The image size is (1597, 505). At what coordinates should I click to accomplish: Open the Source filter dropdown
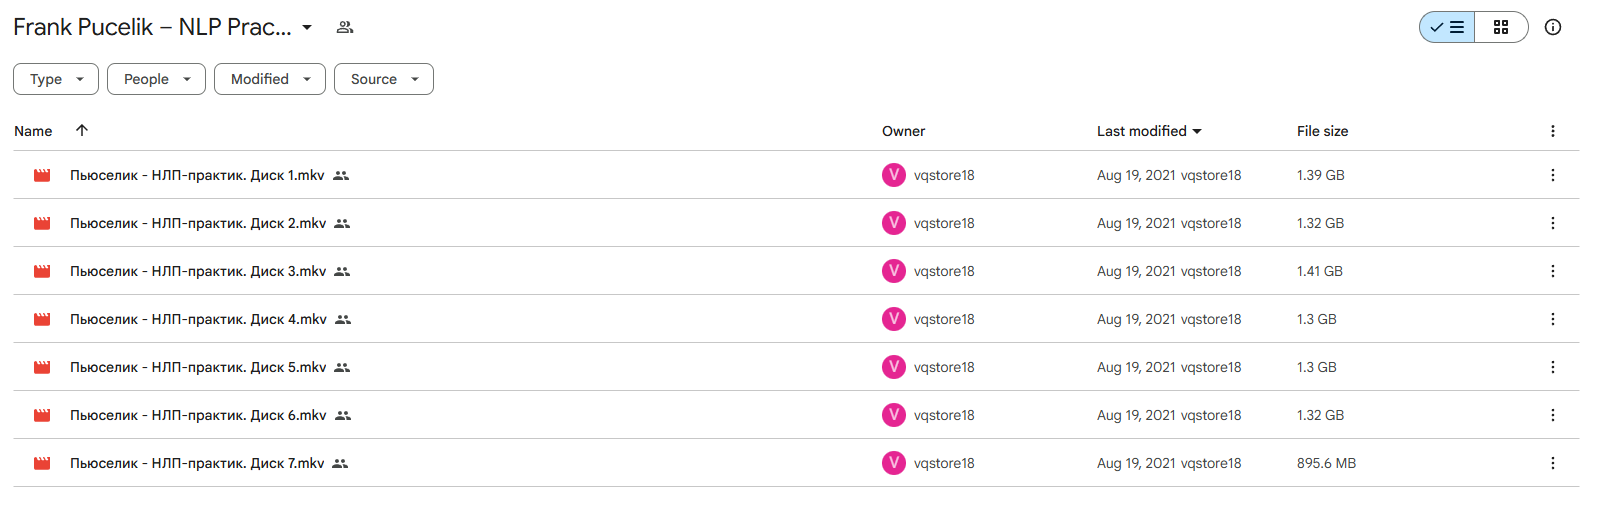384,79
